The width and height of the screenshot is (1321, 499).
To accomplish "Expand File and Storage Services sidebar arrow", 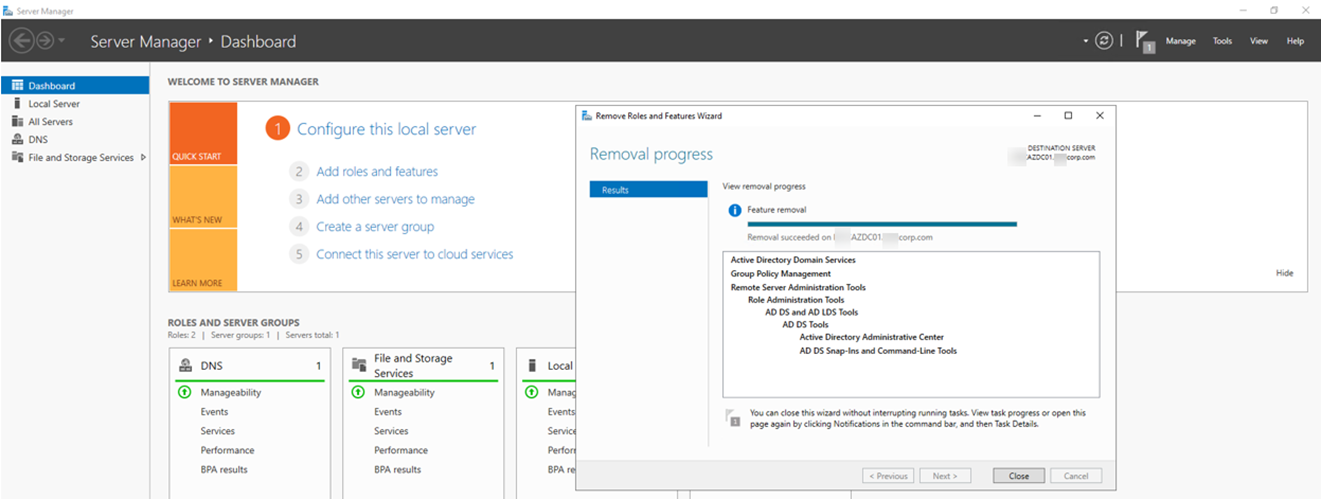I will 143,158.
